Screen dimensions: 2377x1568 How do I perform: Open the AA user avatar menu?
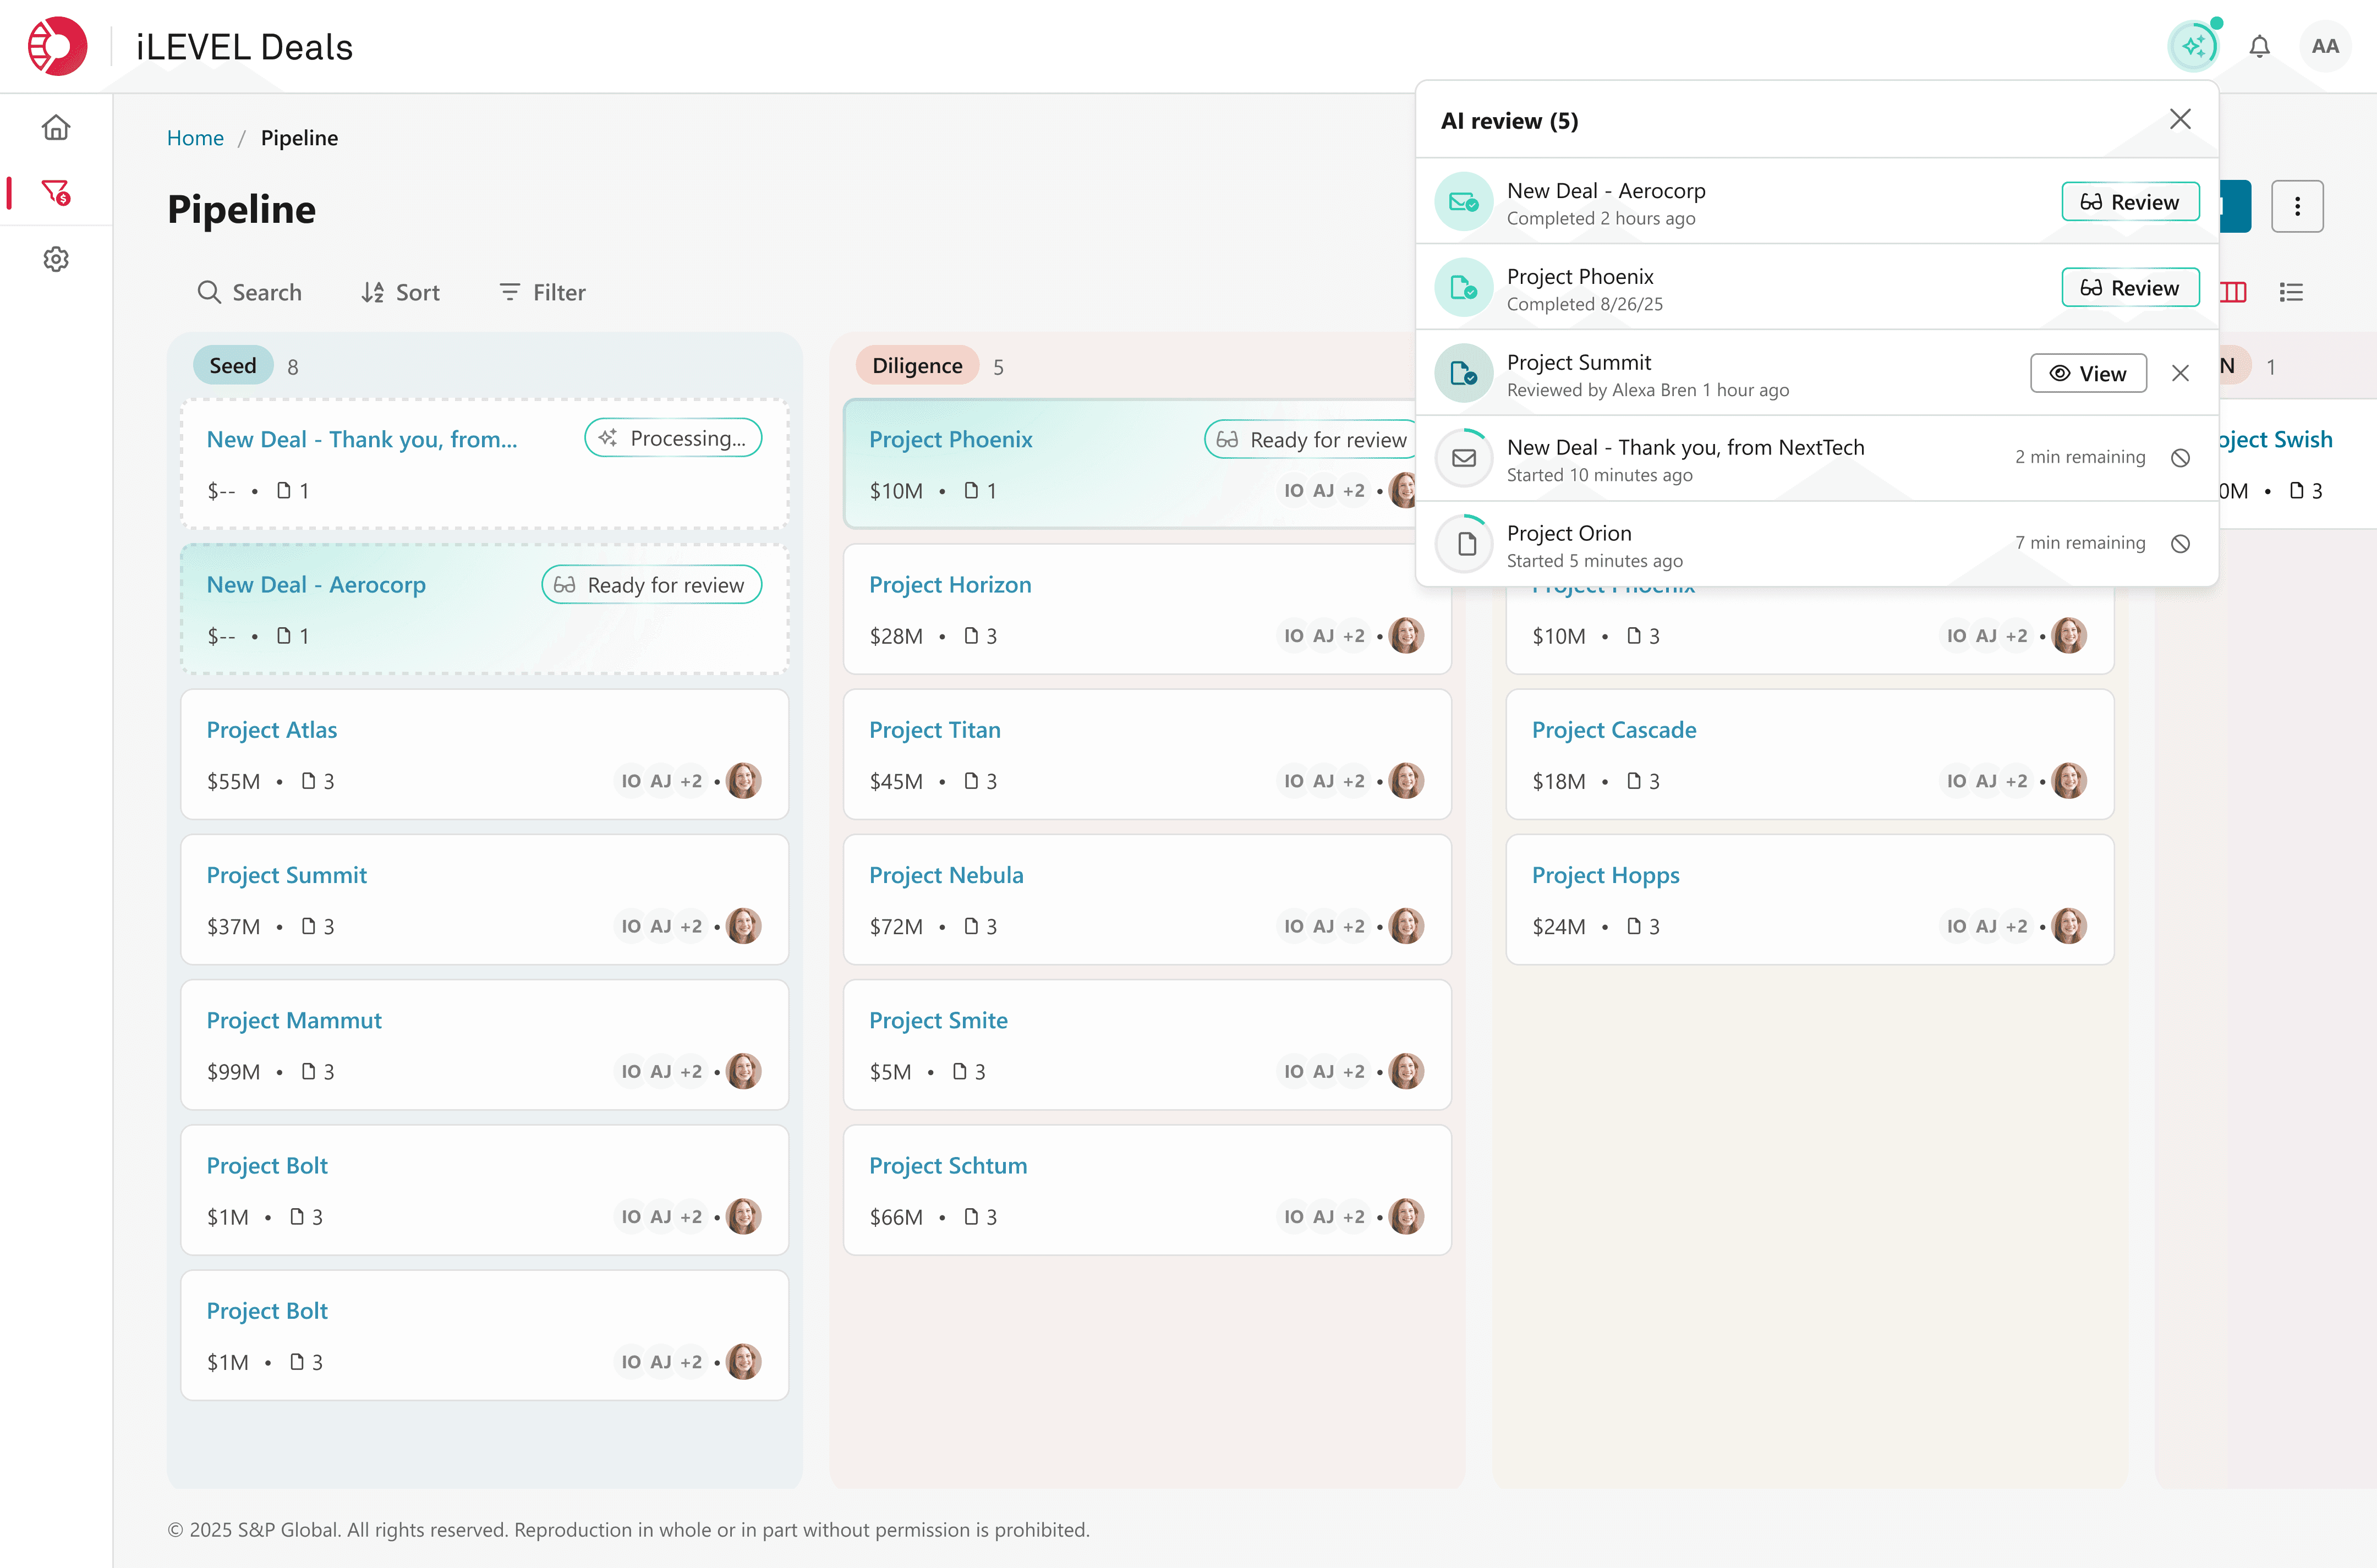[x=2325, y=46]
